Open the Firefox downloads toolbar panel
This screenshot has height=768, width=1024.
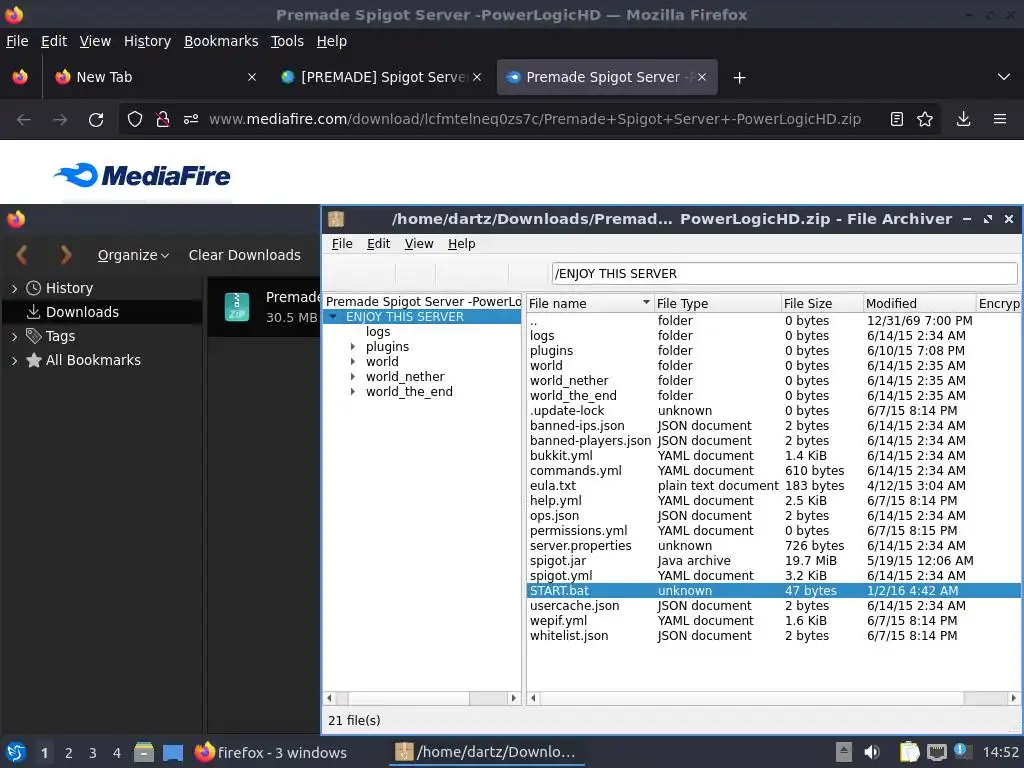(963, 119)
